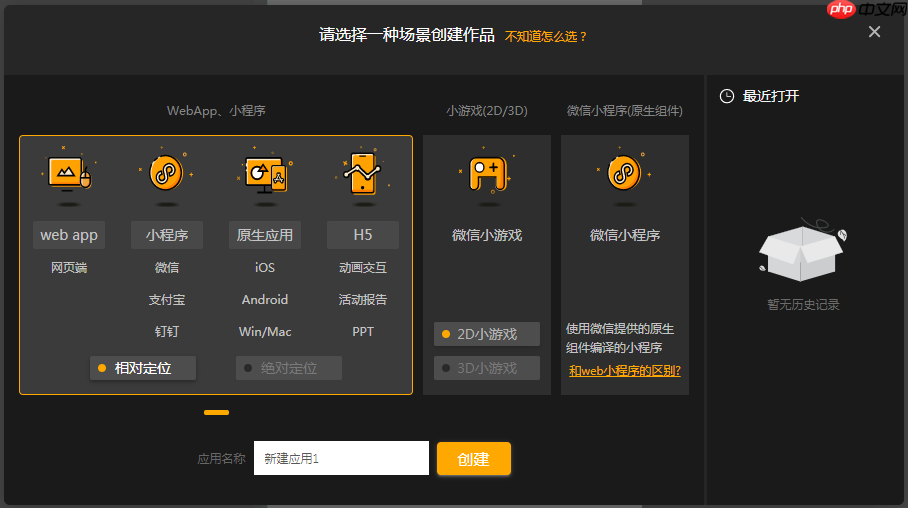The height and width of the screenshot is (508, 908).
Task: Click the 网页端 text
Action: coord(69,268)
